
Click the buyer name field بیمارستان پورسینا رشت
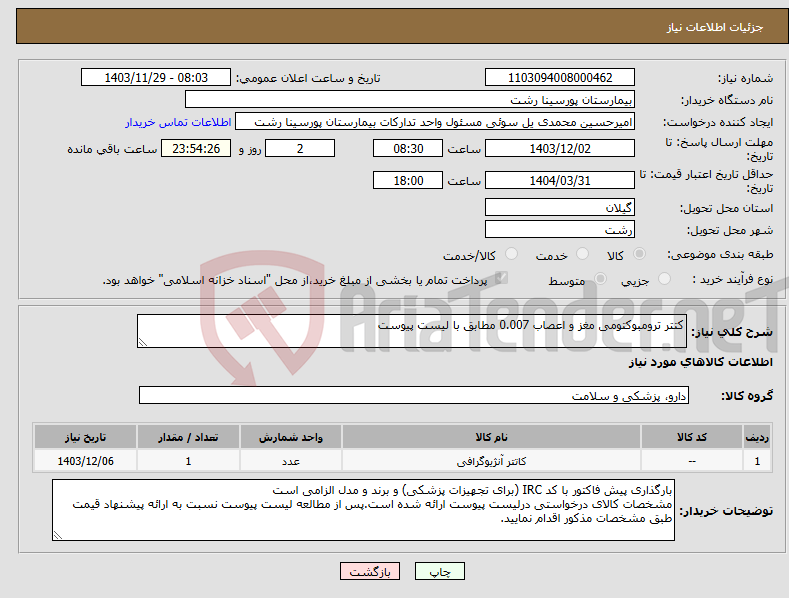tap(410, 100)
